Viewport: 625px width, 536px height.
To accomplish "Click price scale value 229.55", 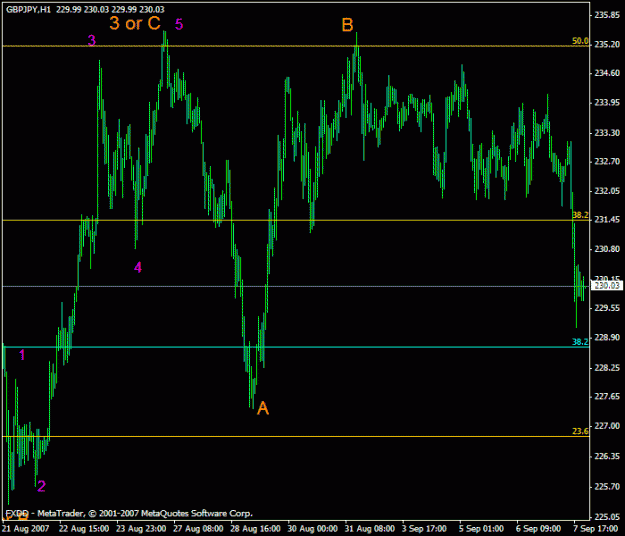I will coord(607,308).
